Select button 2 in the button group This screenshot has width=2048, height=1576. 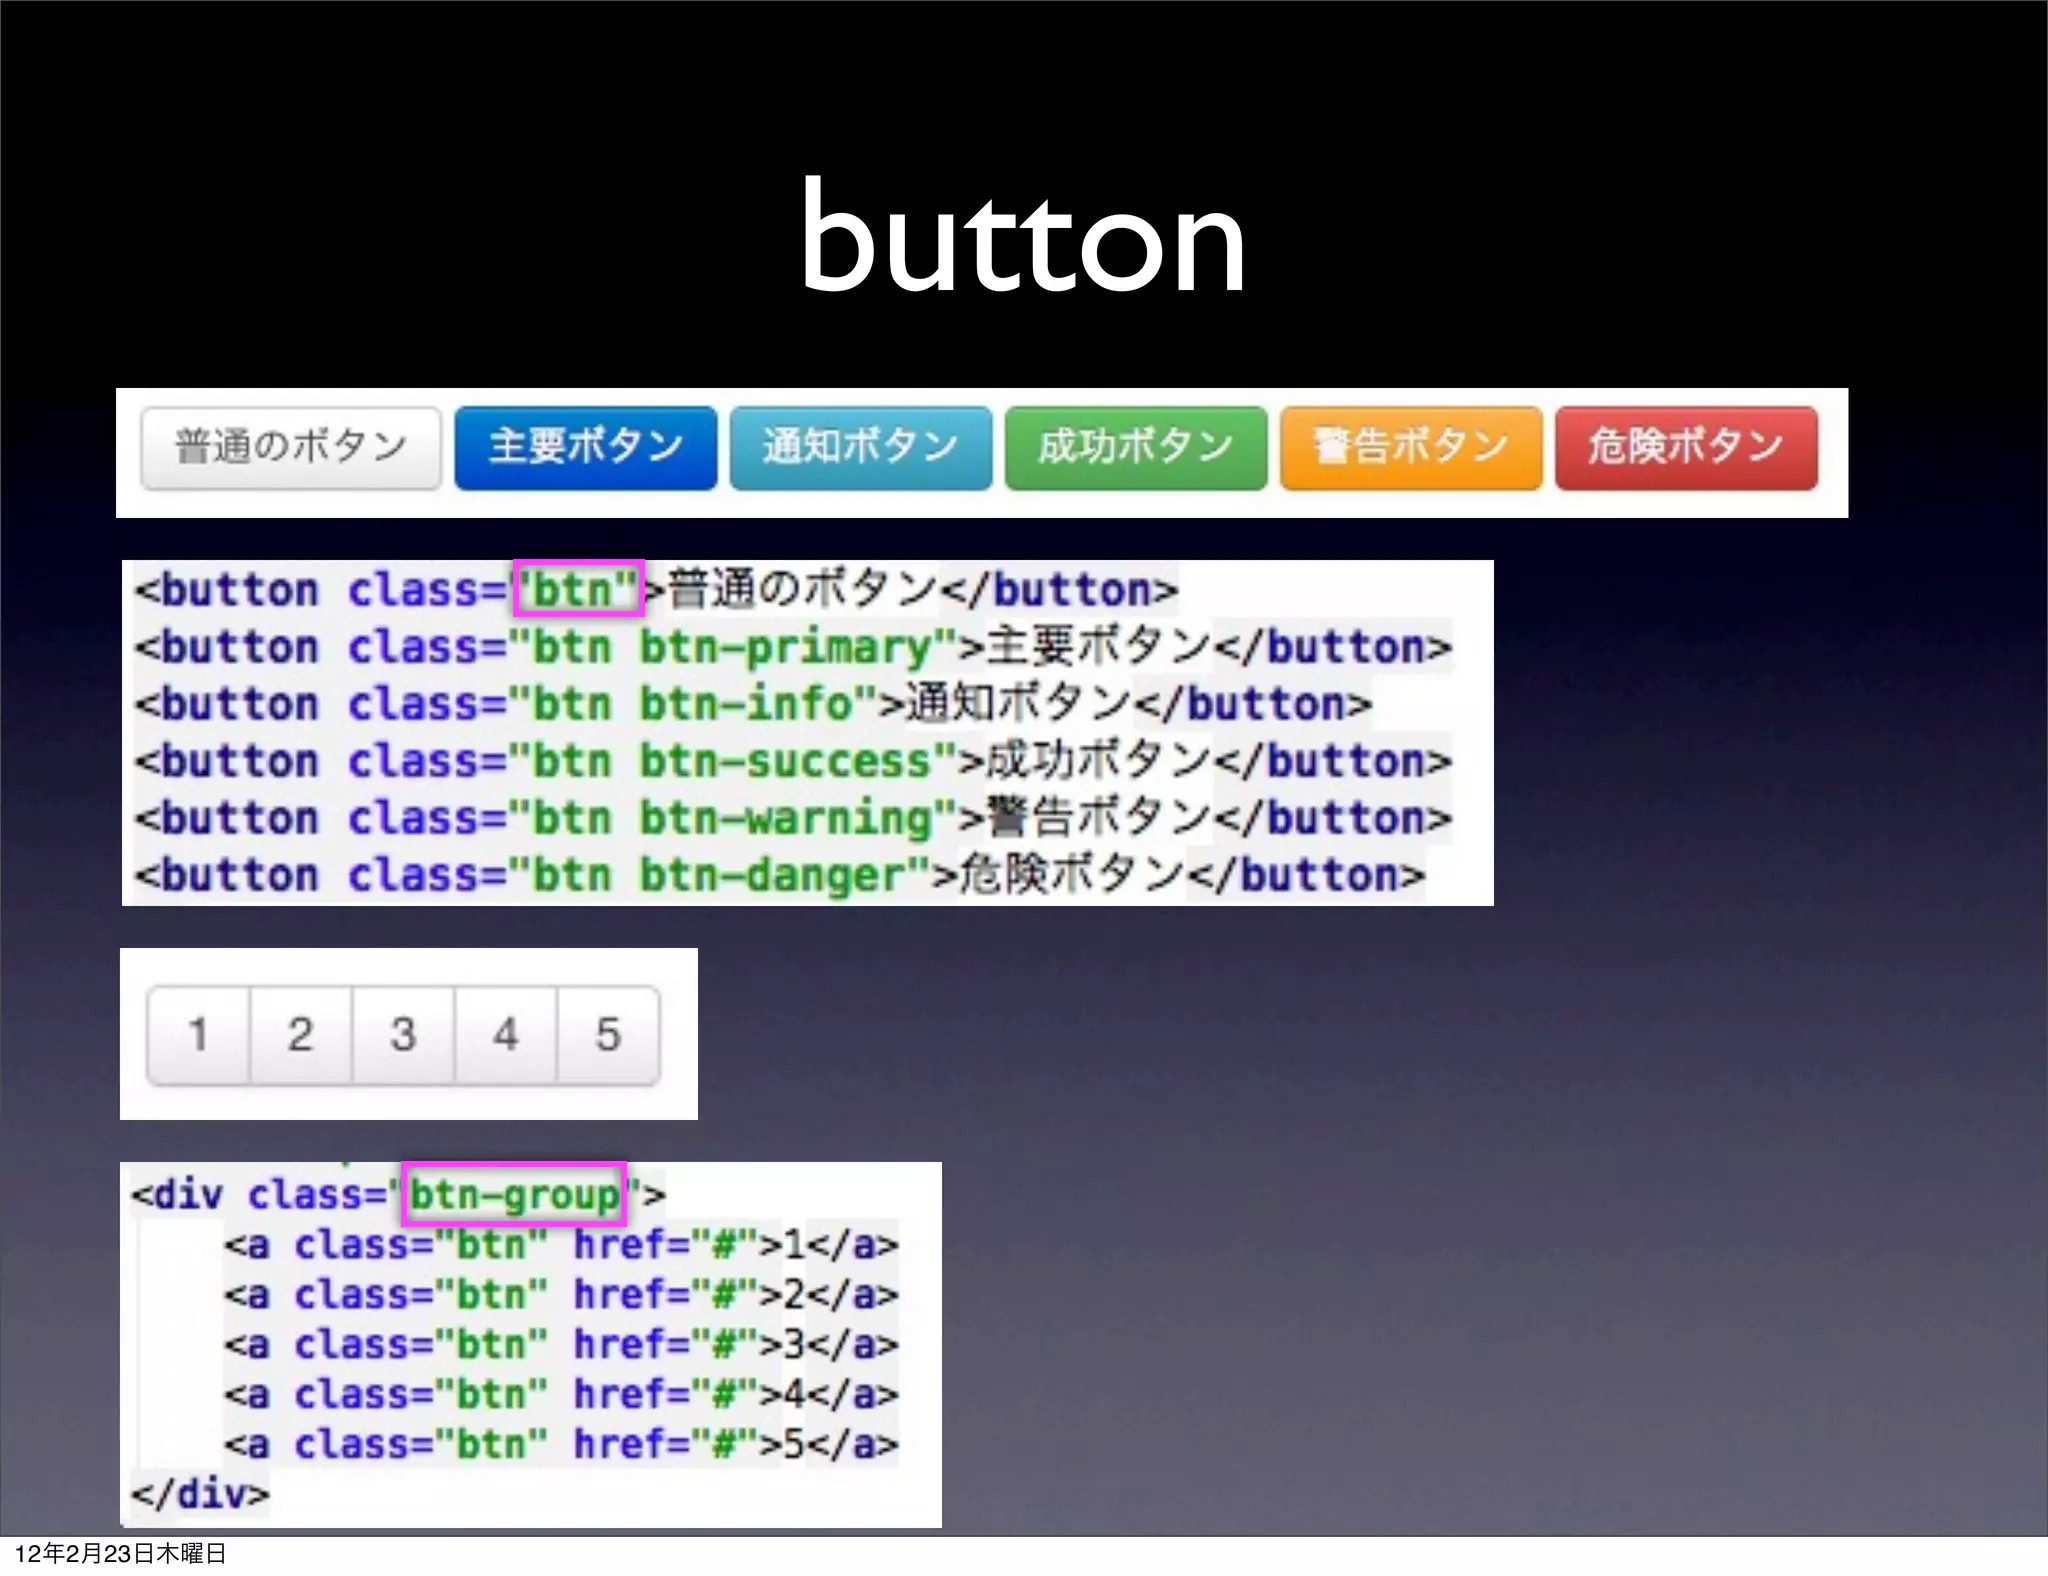click(301, 1034)
